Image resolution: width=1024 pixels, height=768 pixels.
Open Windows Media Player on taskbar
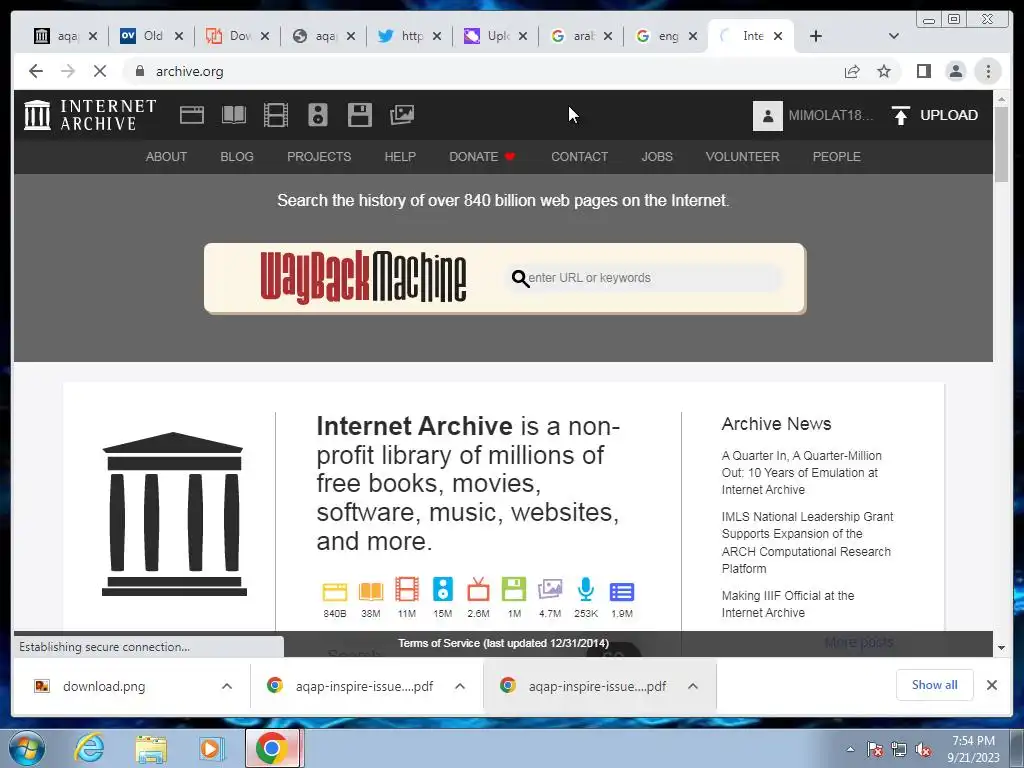211,748
